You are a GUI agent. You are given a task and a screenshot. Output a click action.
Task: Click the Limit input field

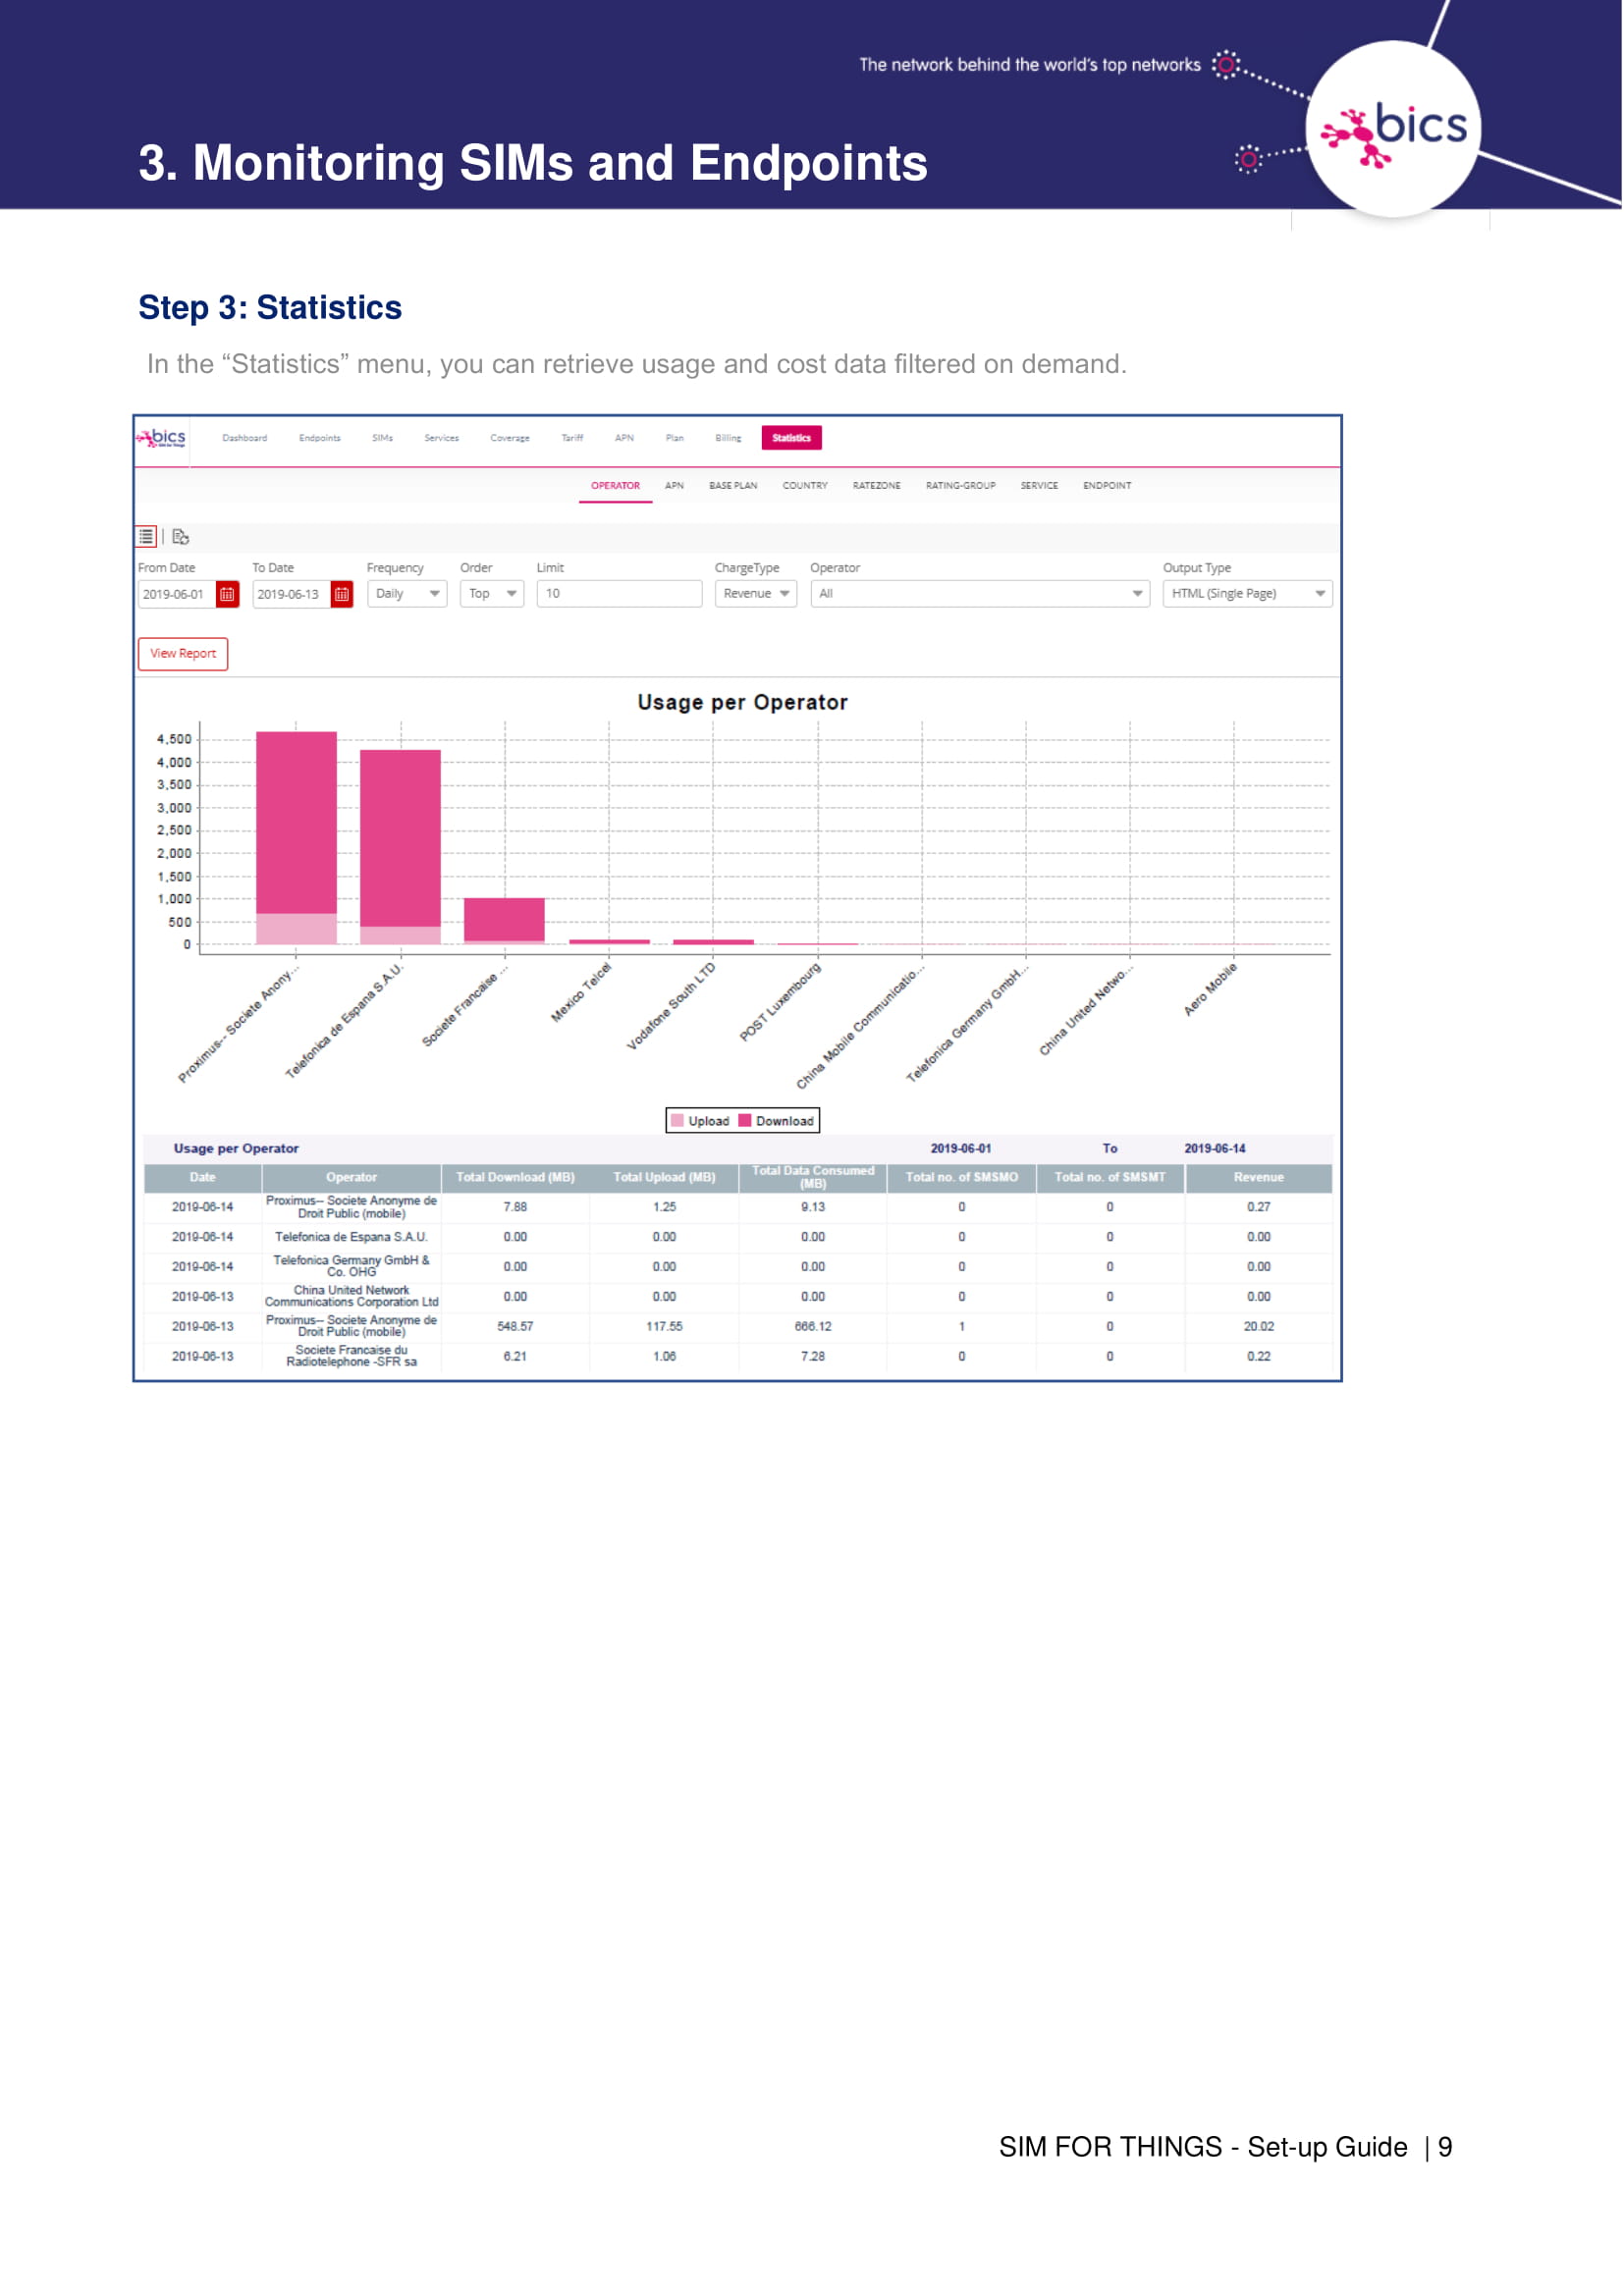[x=618, y=594]
